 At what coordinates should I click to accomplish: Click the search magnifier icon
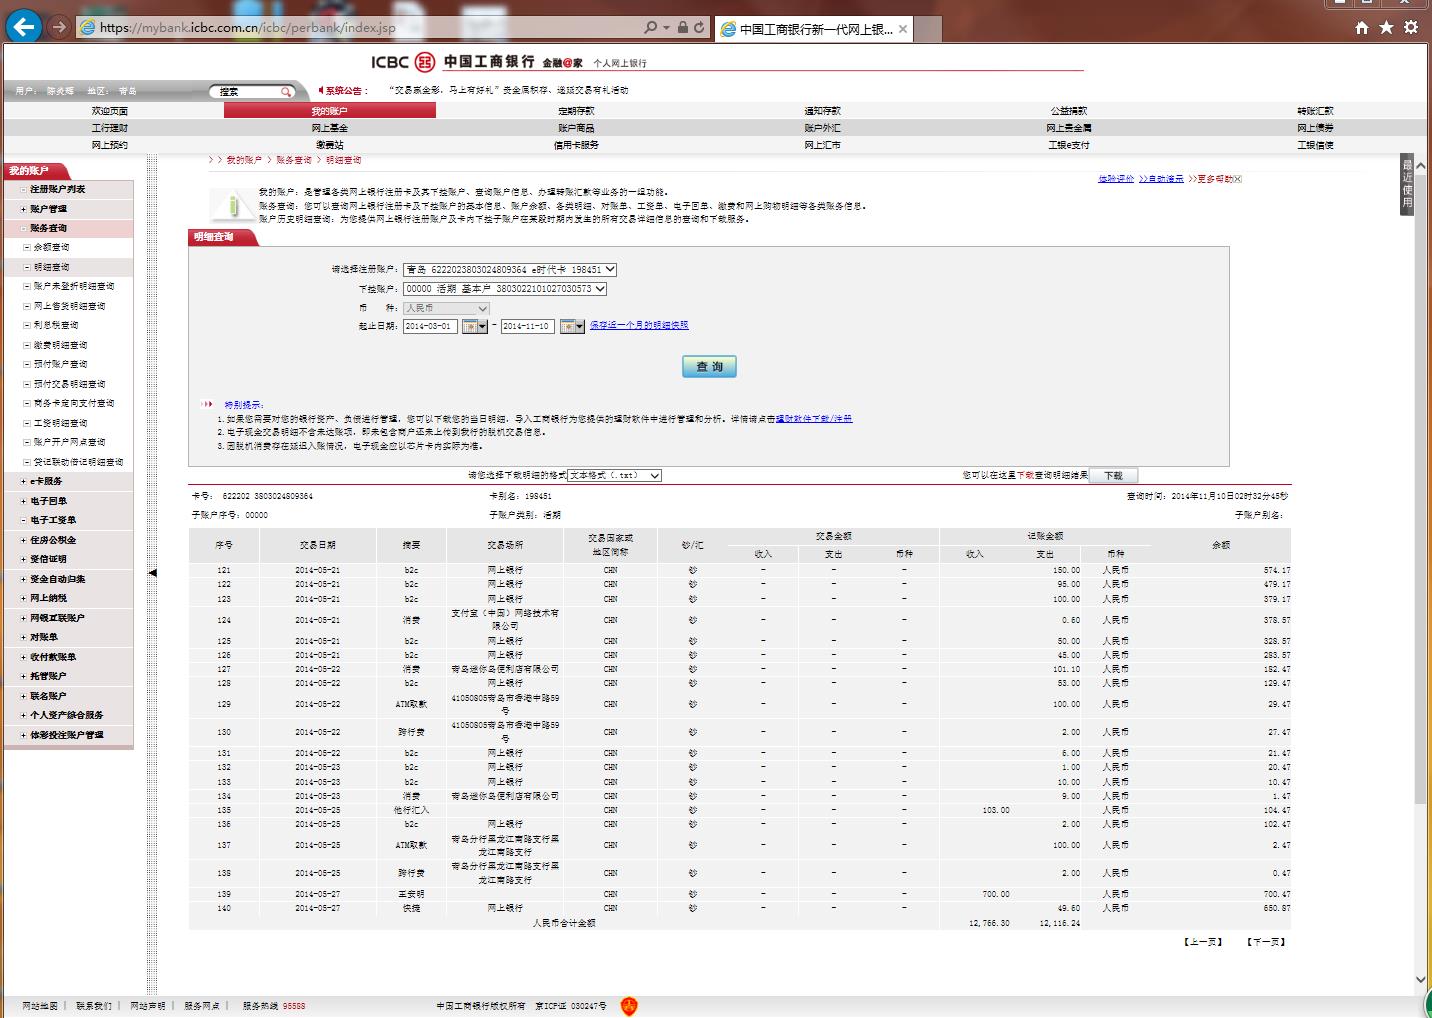(x=286, y=92)
